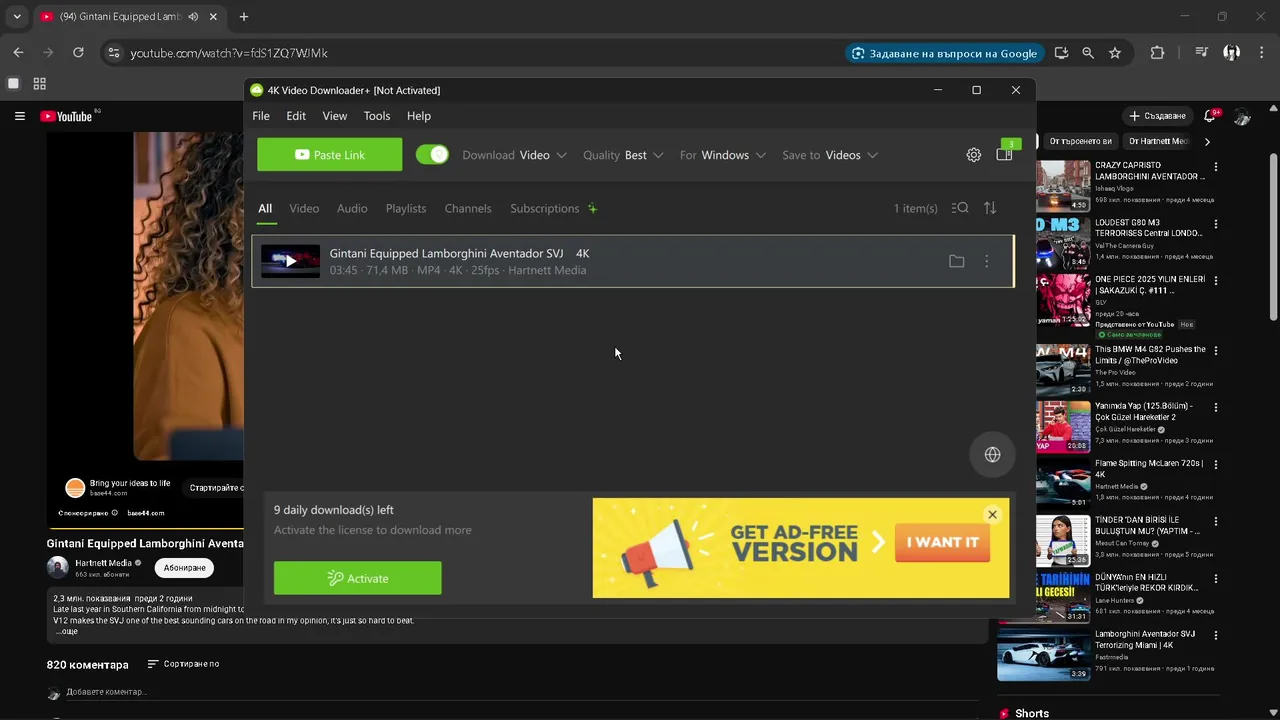Click the Chrome site information icon
1280x720 pixels.
(113, 53)
